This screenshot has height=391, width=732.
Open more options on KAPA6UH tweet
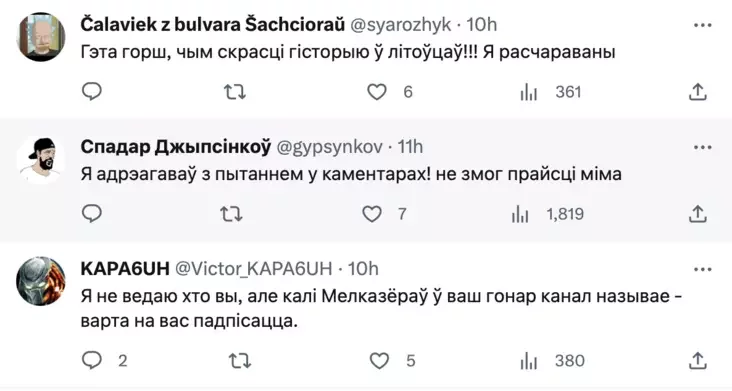tap(703, 270)
